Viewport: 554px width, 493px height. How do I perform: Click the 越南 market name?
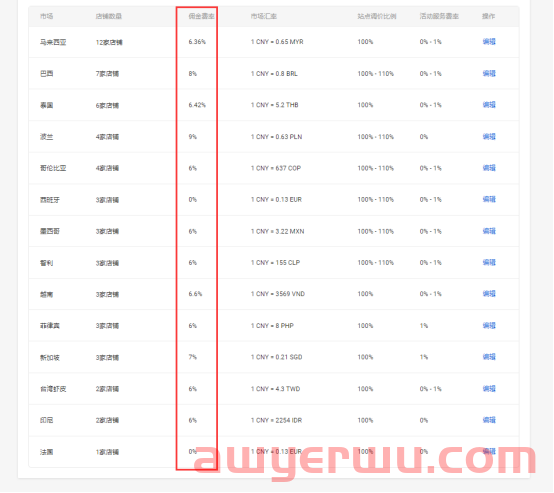[x=47, y=294]
